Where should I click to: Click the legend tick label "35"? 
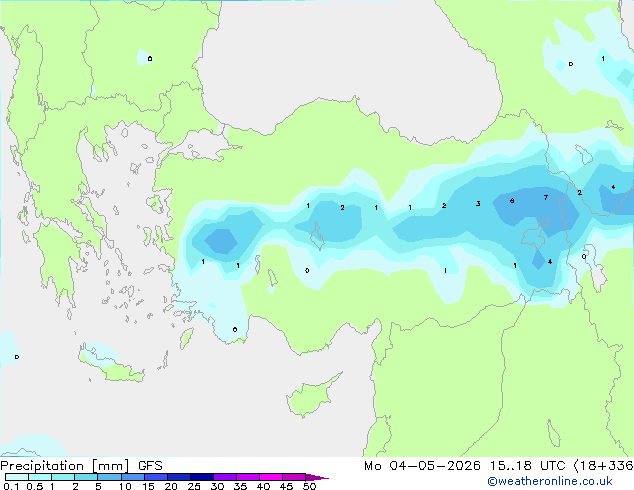(x=240, y=486)
